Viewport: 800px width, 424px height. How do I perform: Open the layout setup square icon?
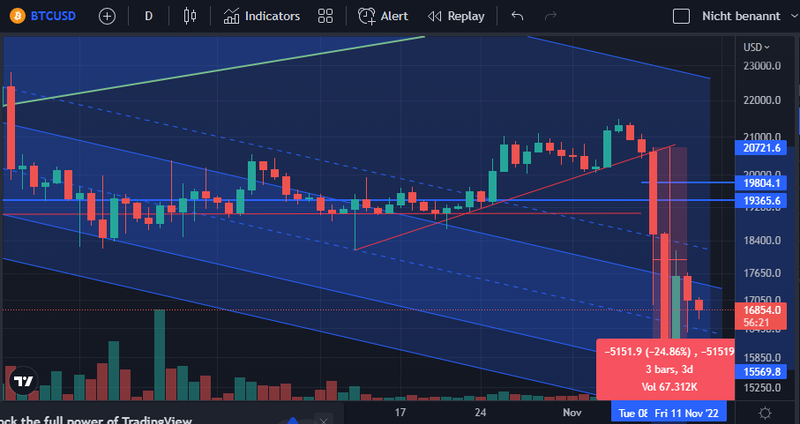(681, 16)
